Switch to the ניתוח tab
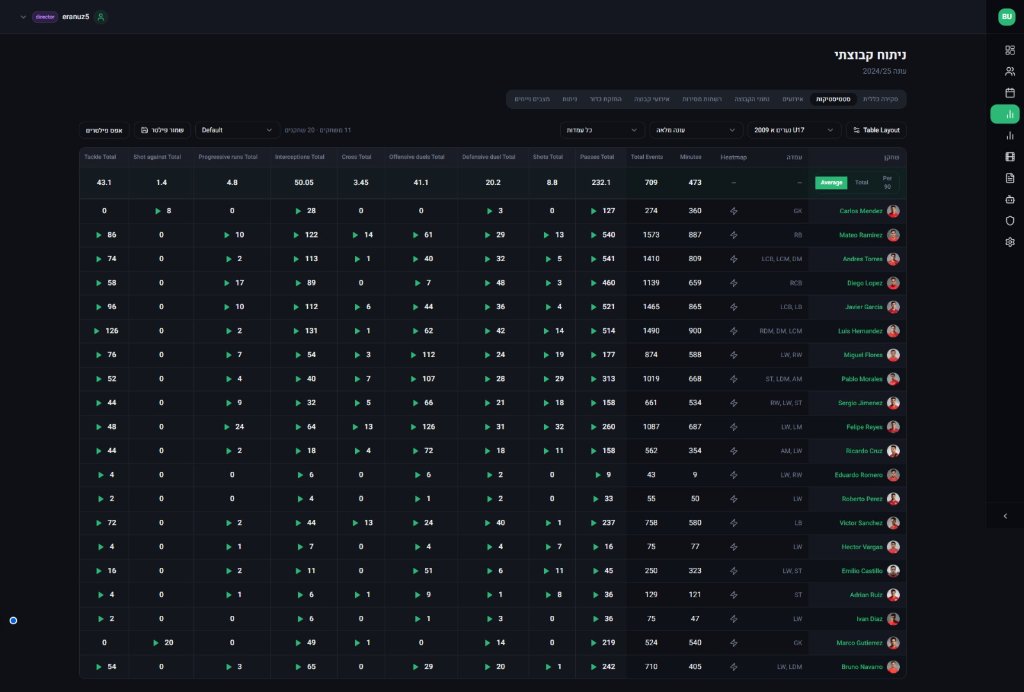The image size is (1024, 692). [x=569, y=99]
